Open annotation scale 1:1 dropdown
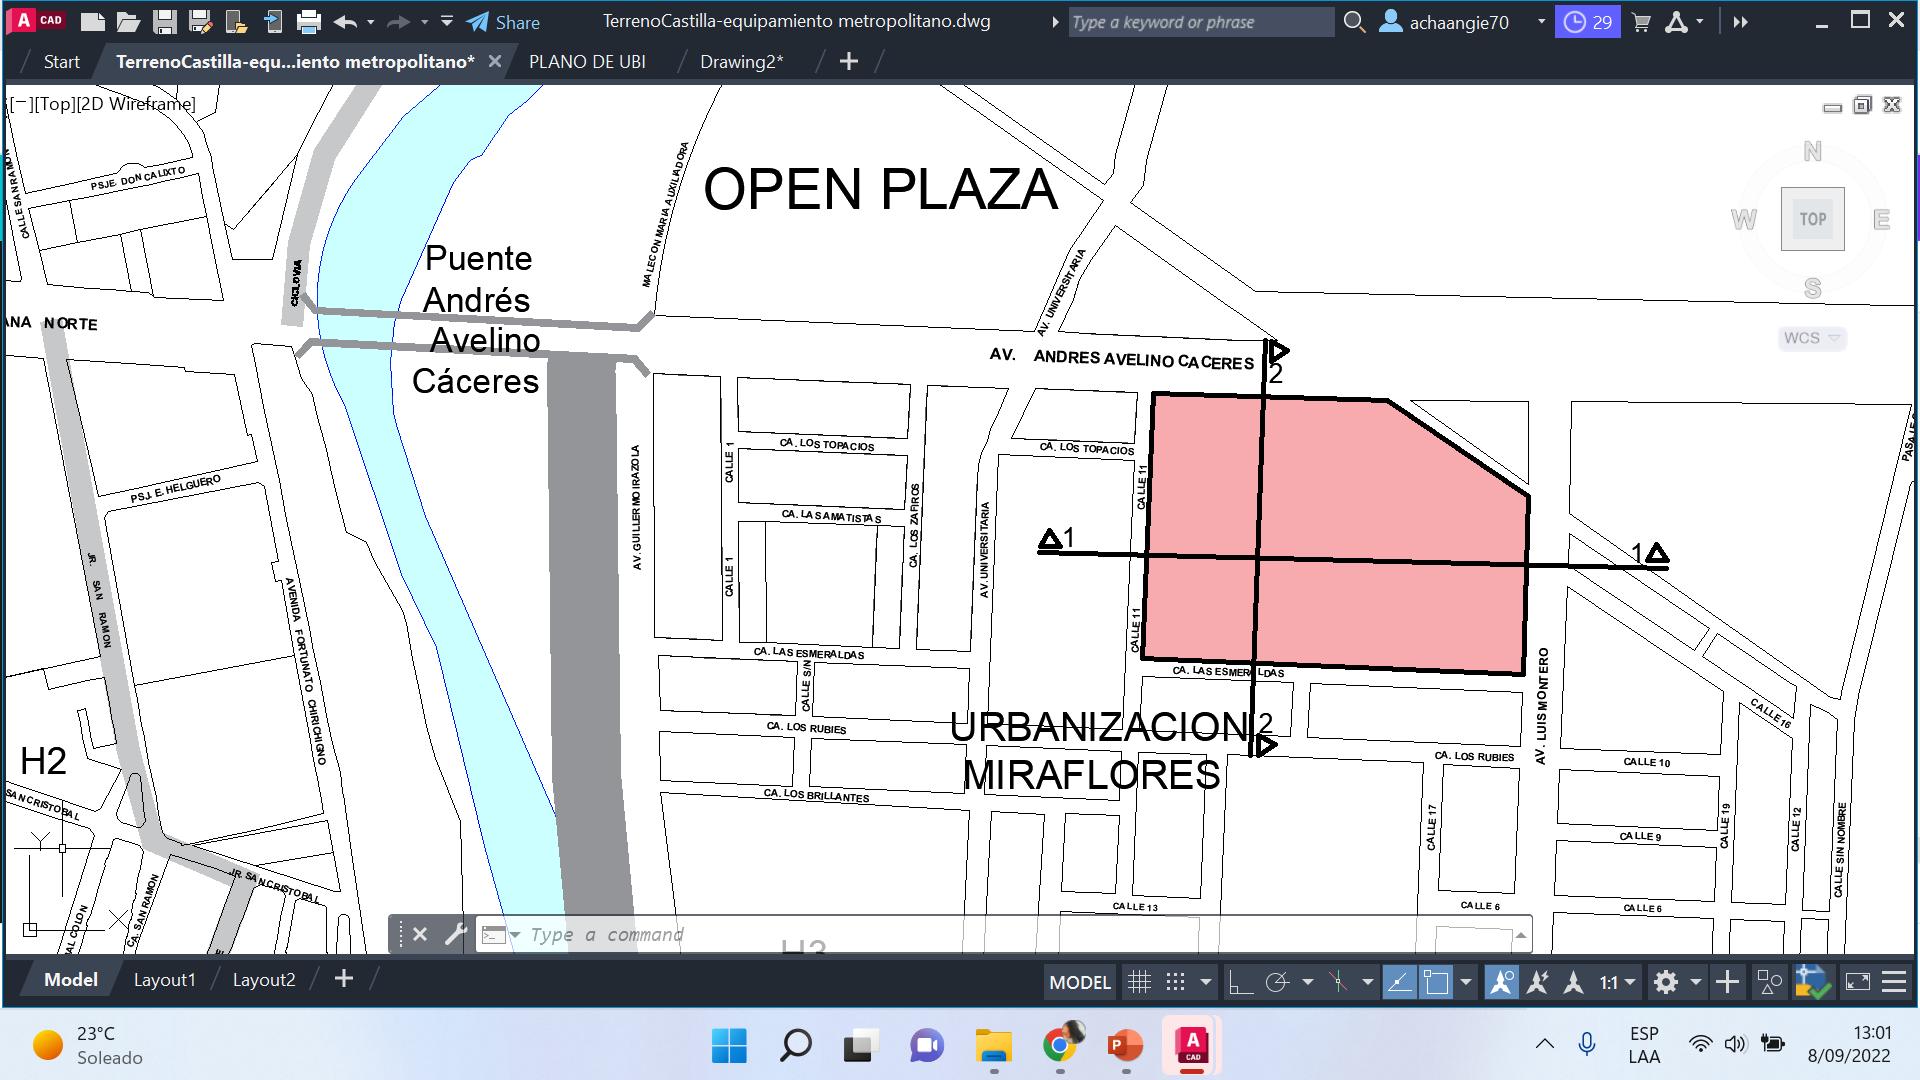The image size is (1920, 1080). [1616, 982]
